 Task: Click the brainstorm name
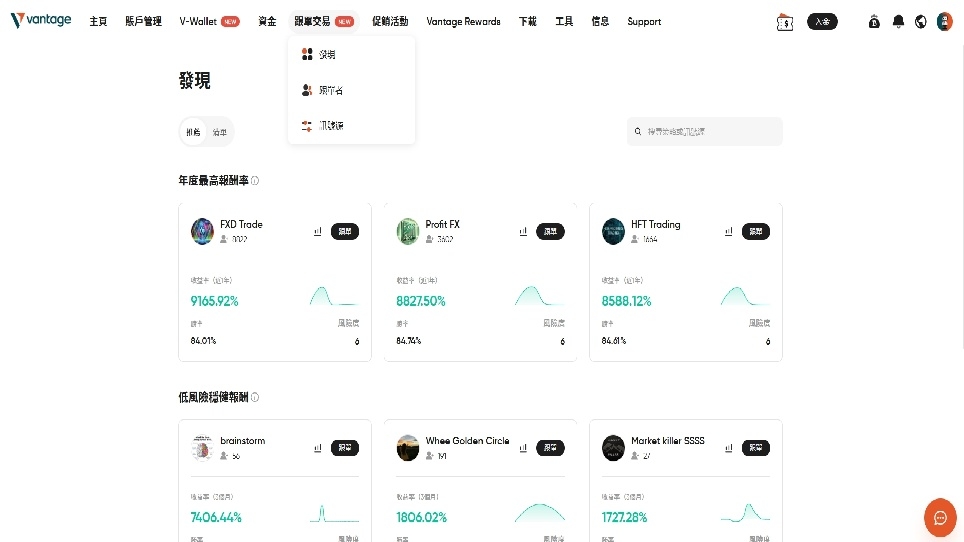click(242, 441)
